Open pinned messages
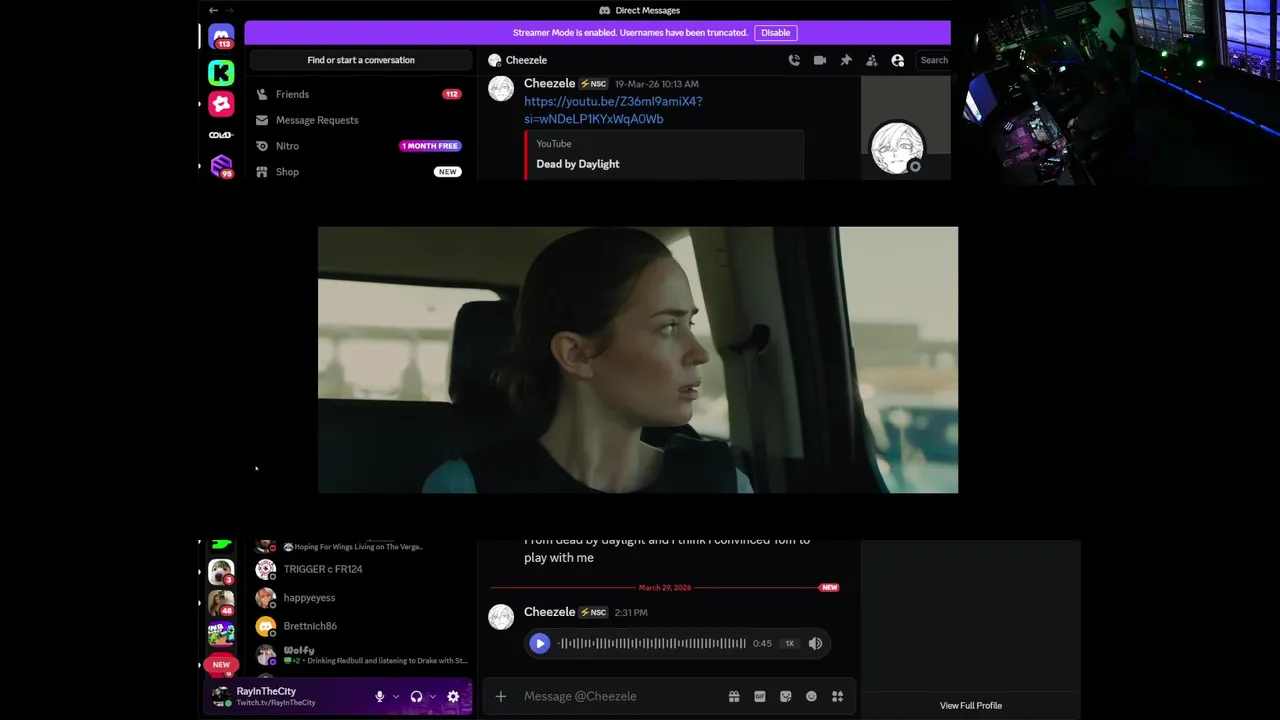1280x720 pixels. 846,60
